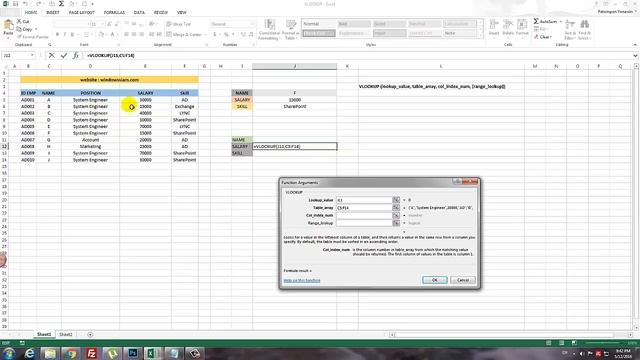Open the FORMULAS tab

(114, 13)
